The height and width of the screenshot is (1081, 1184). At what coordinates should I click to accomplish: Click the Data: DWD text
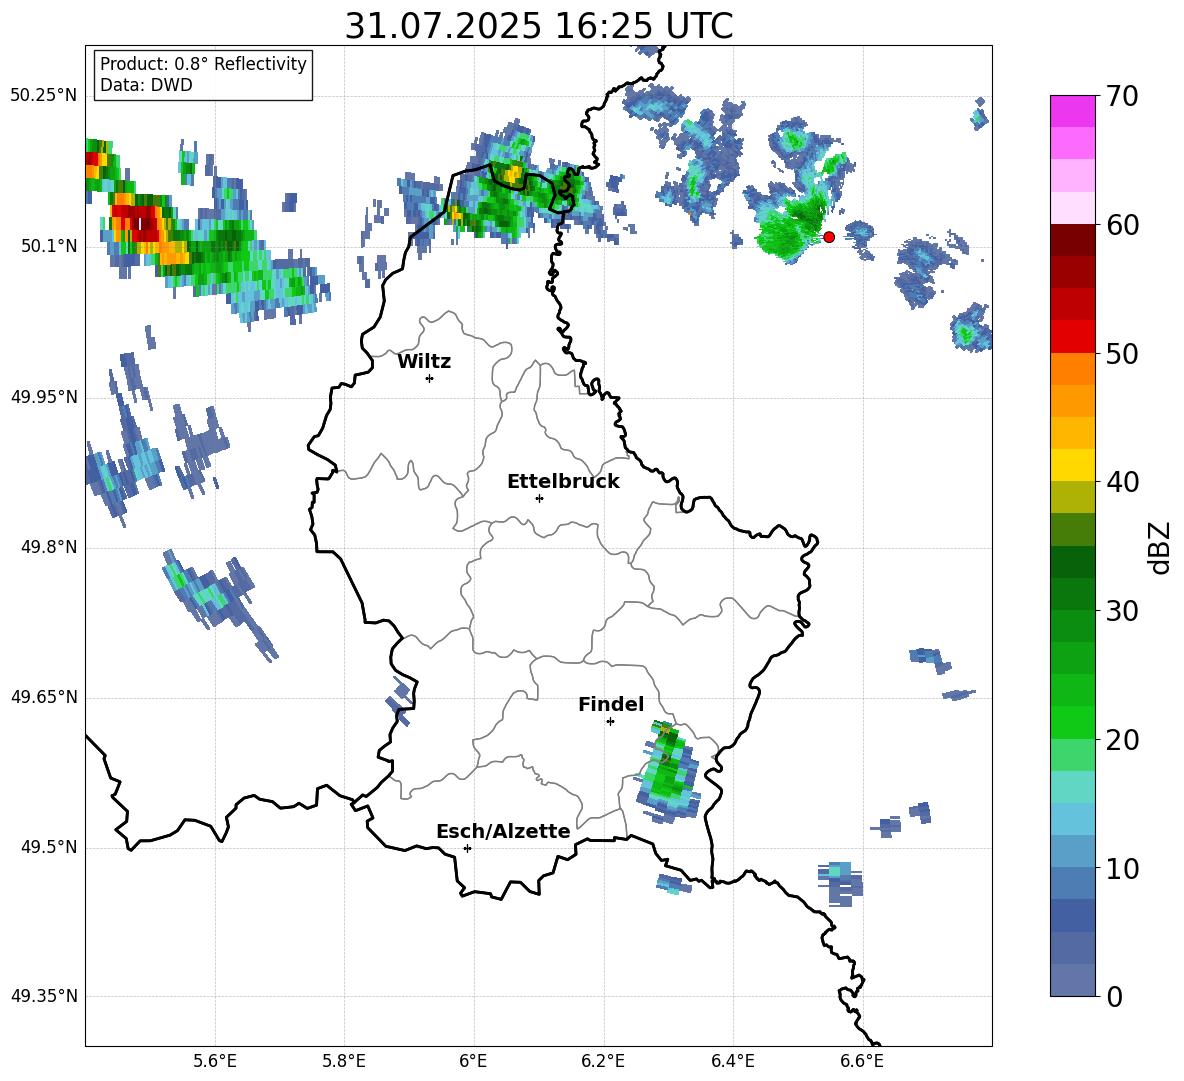point(146,85)
